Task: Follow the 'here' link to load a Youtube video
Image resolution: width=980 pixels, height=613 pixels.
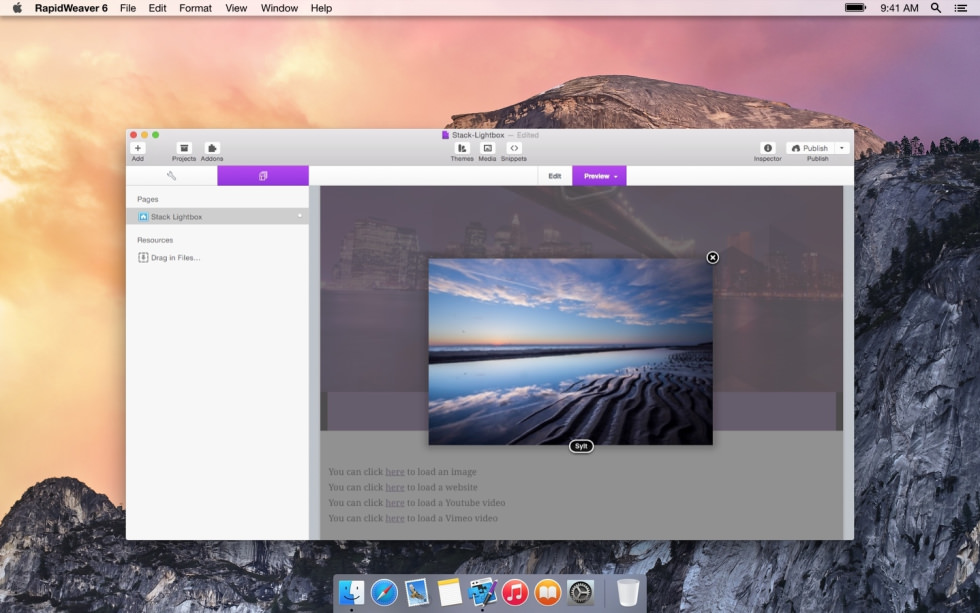Action: pos(395,503)
